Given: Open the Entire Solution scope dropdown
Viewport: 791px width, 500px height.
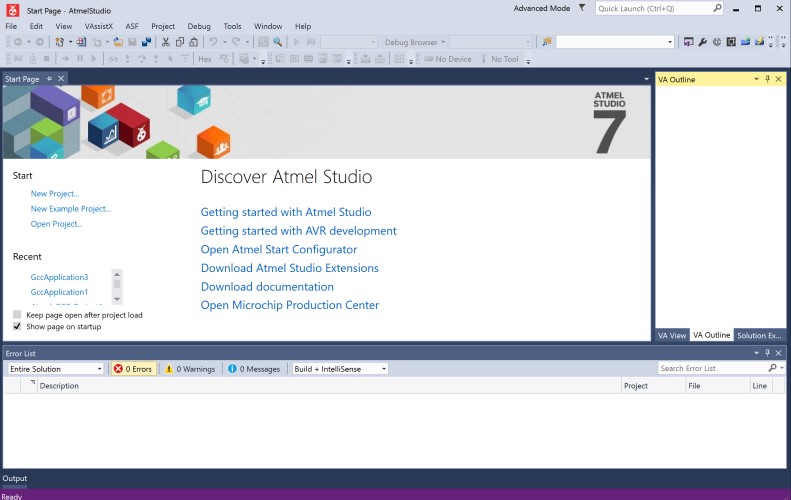Looking at the screenshot, I should tap(55, 369).
